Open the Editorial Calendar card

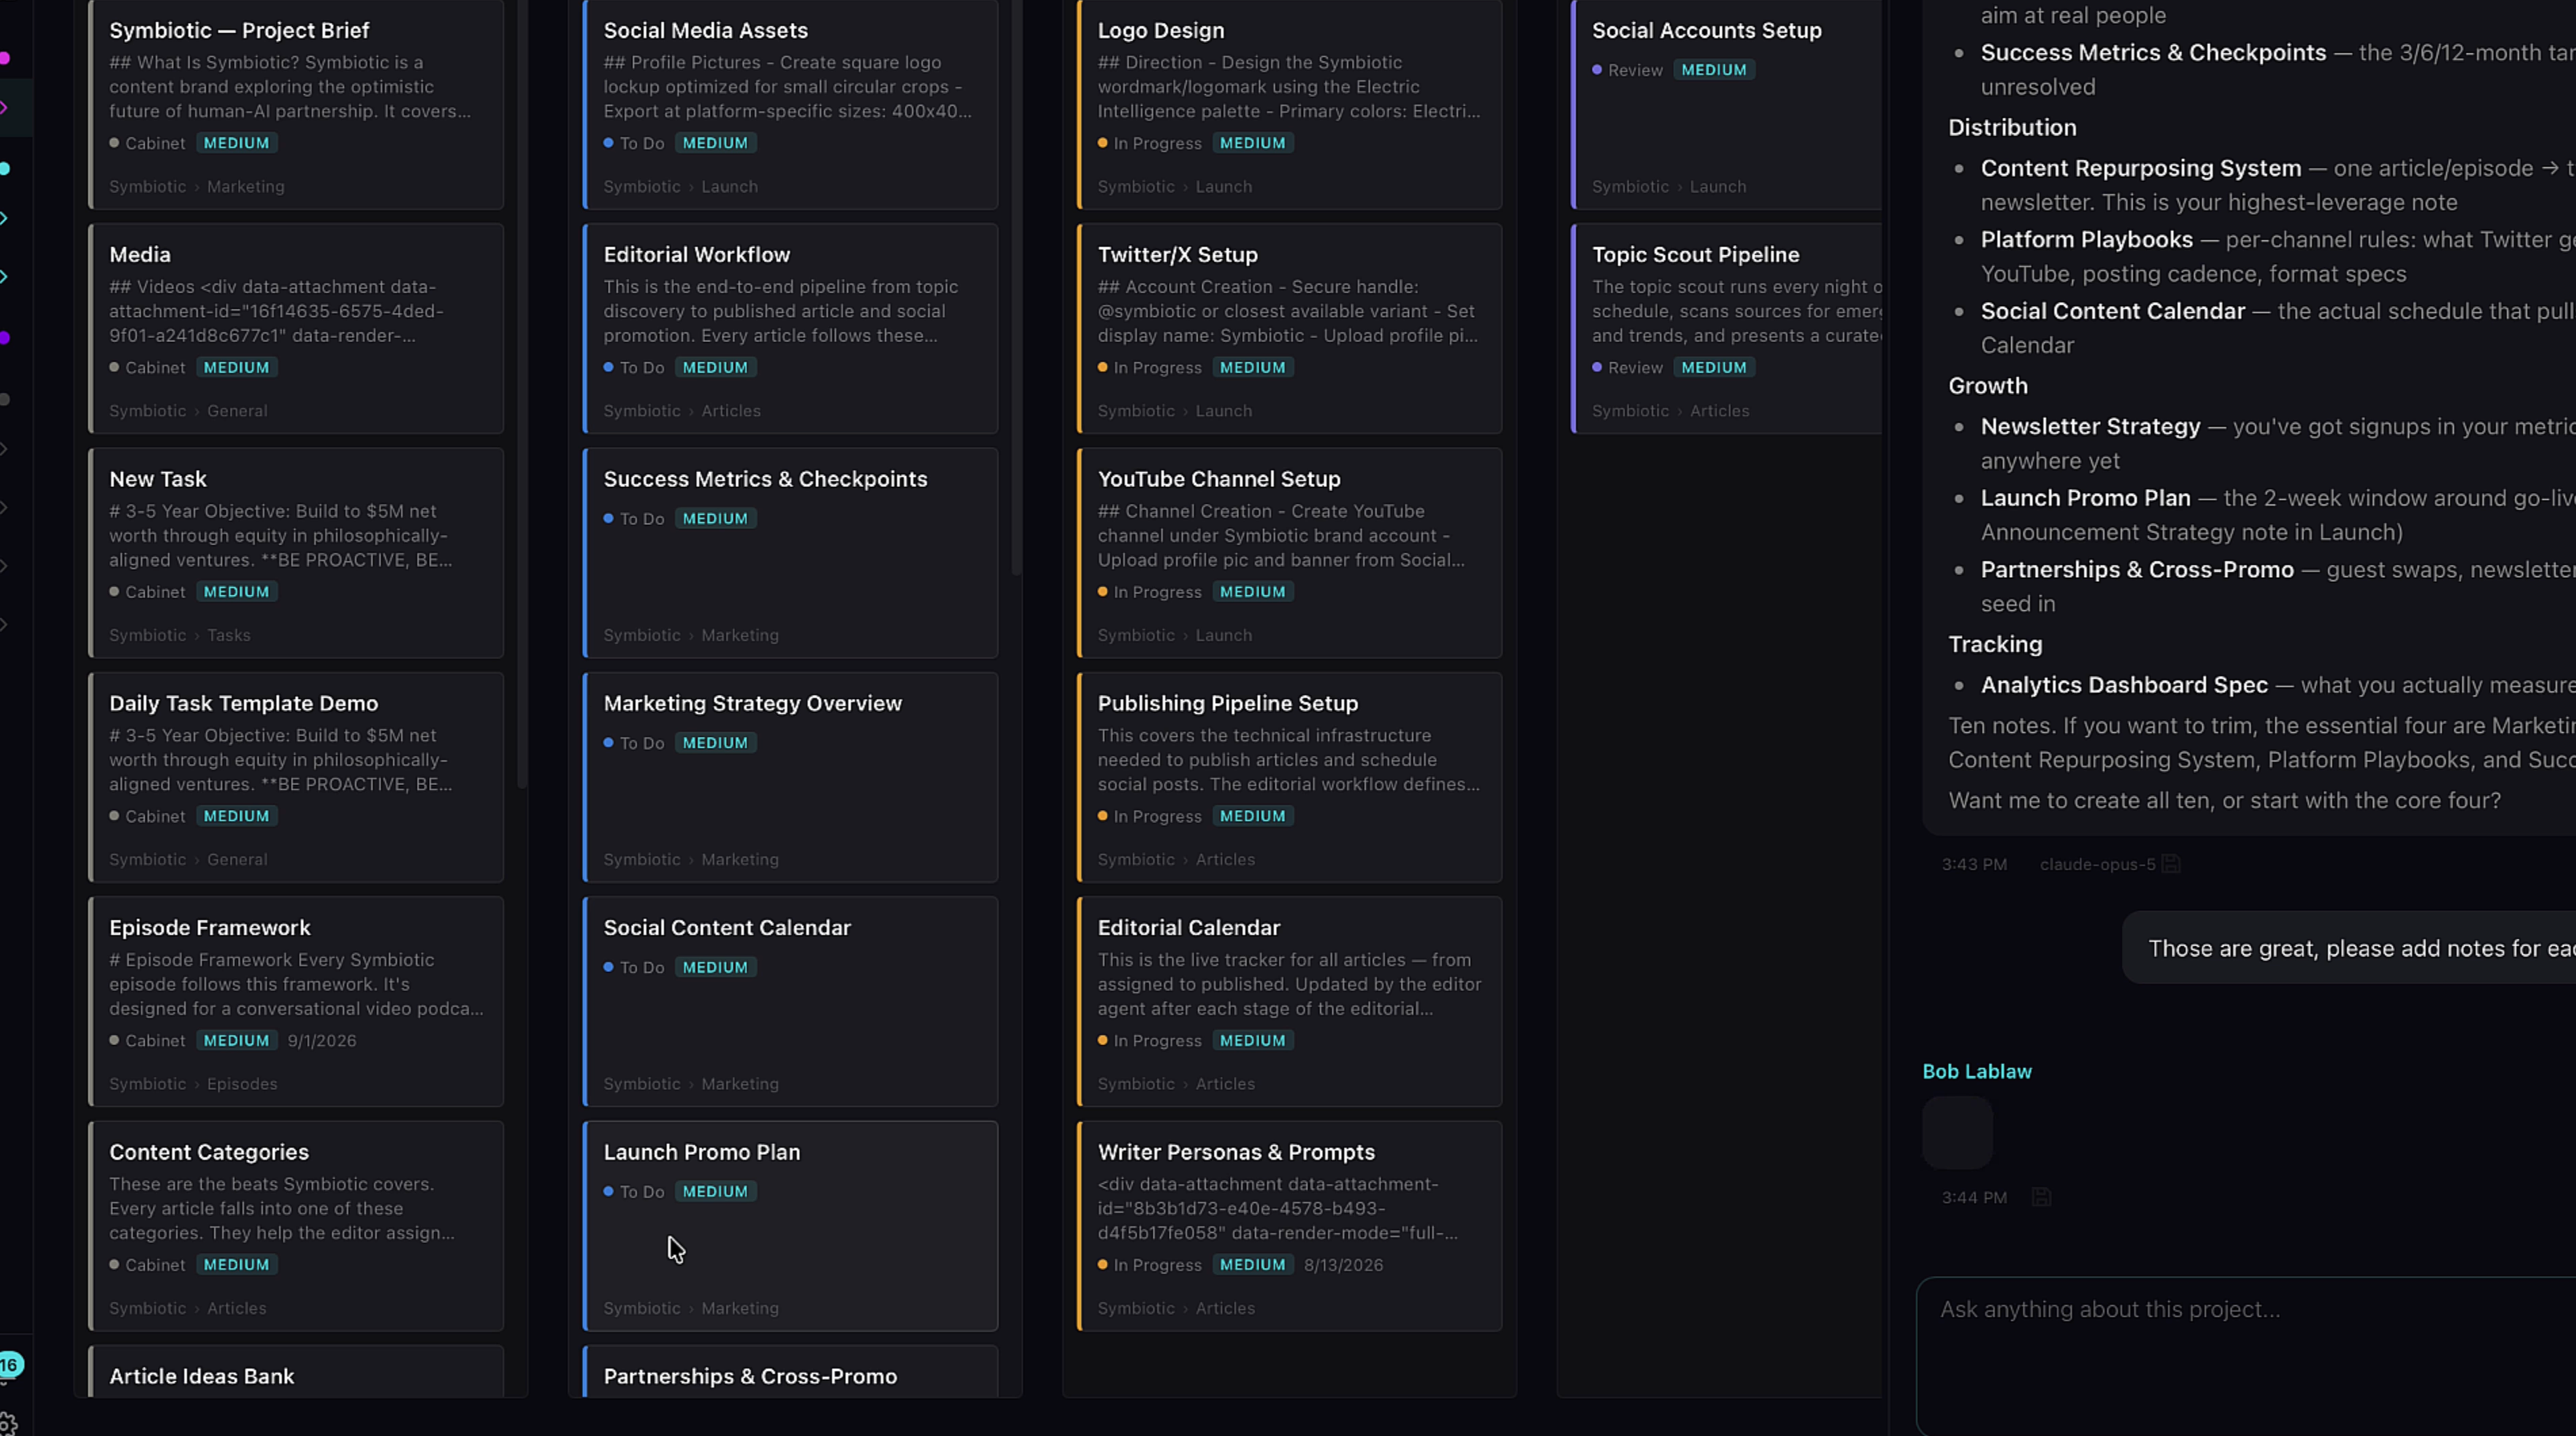click(1289, 1001)
